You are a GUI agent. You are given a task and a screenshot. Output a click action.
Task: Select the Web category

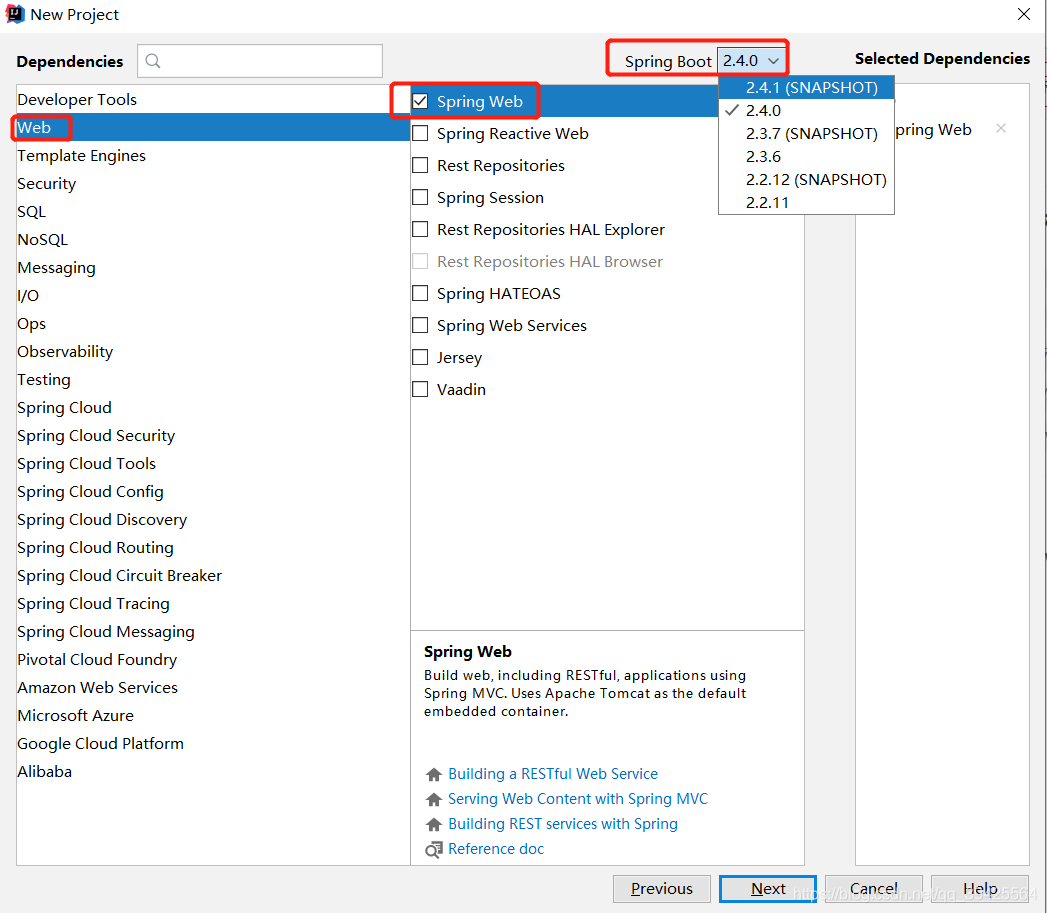[x=213, y=128]
